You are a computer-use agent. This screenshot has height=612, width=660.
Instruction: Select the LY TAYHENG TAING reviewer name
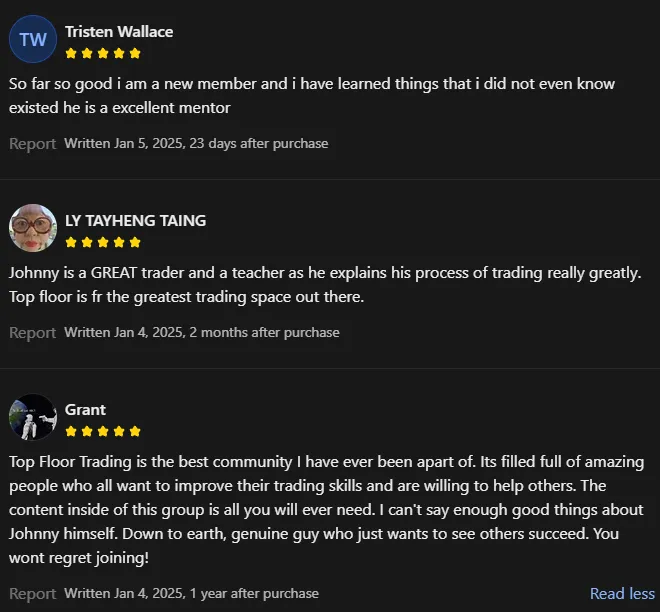135,220
